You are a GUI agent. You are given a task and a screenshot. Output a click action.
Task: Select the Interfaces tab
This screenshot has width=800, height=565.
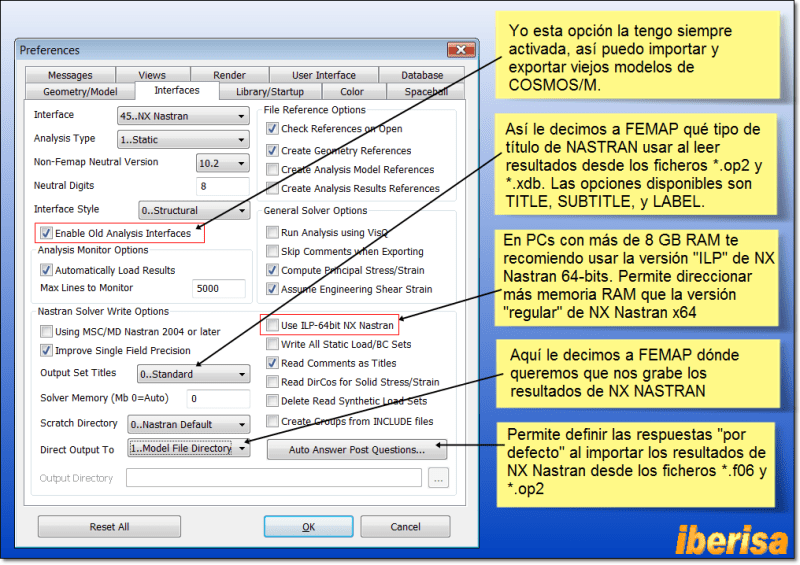[x=177, y=90]
